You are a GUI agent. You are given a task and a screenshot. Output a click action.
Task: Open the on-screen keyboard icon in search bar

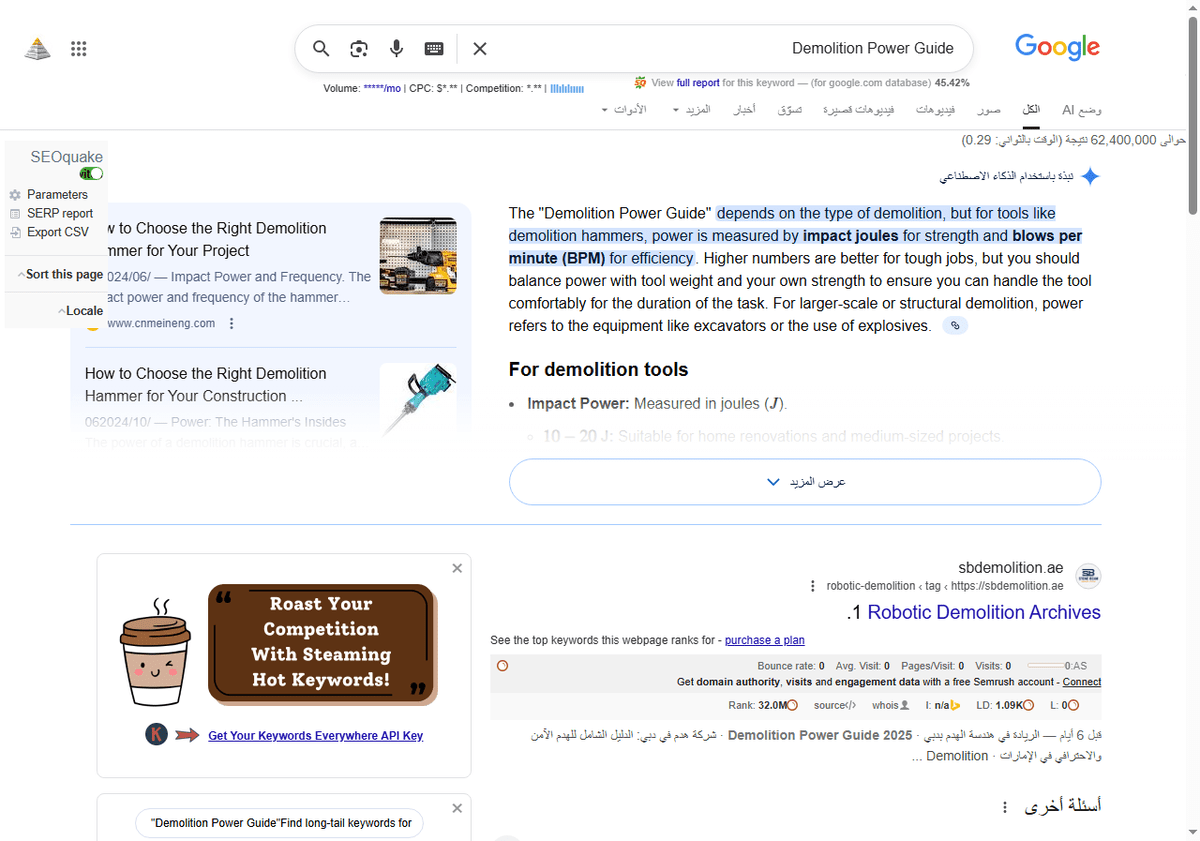click(x=433, y=48)
